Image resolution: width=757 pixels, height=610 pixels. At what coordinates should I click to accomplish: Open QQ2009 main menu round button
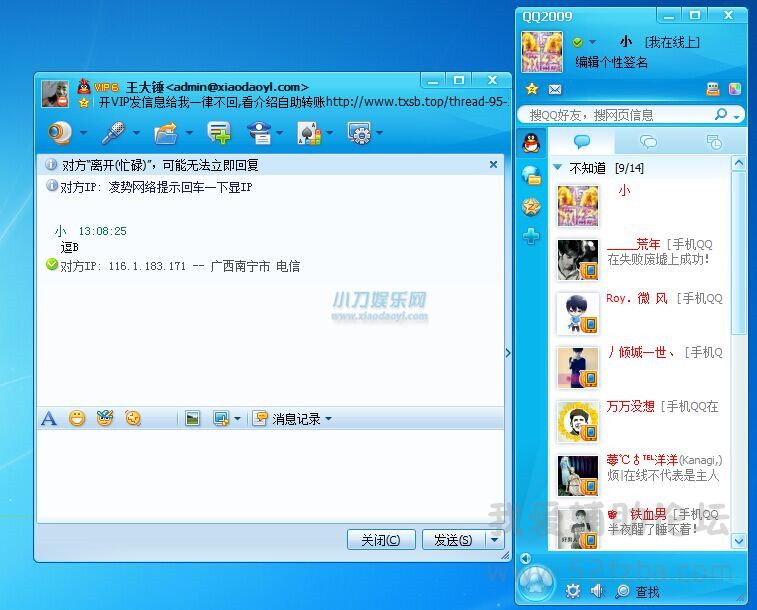pos(536,584)
